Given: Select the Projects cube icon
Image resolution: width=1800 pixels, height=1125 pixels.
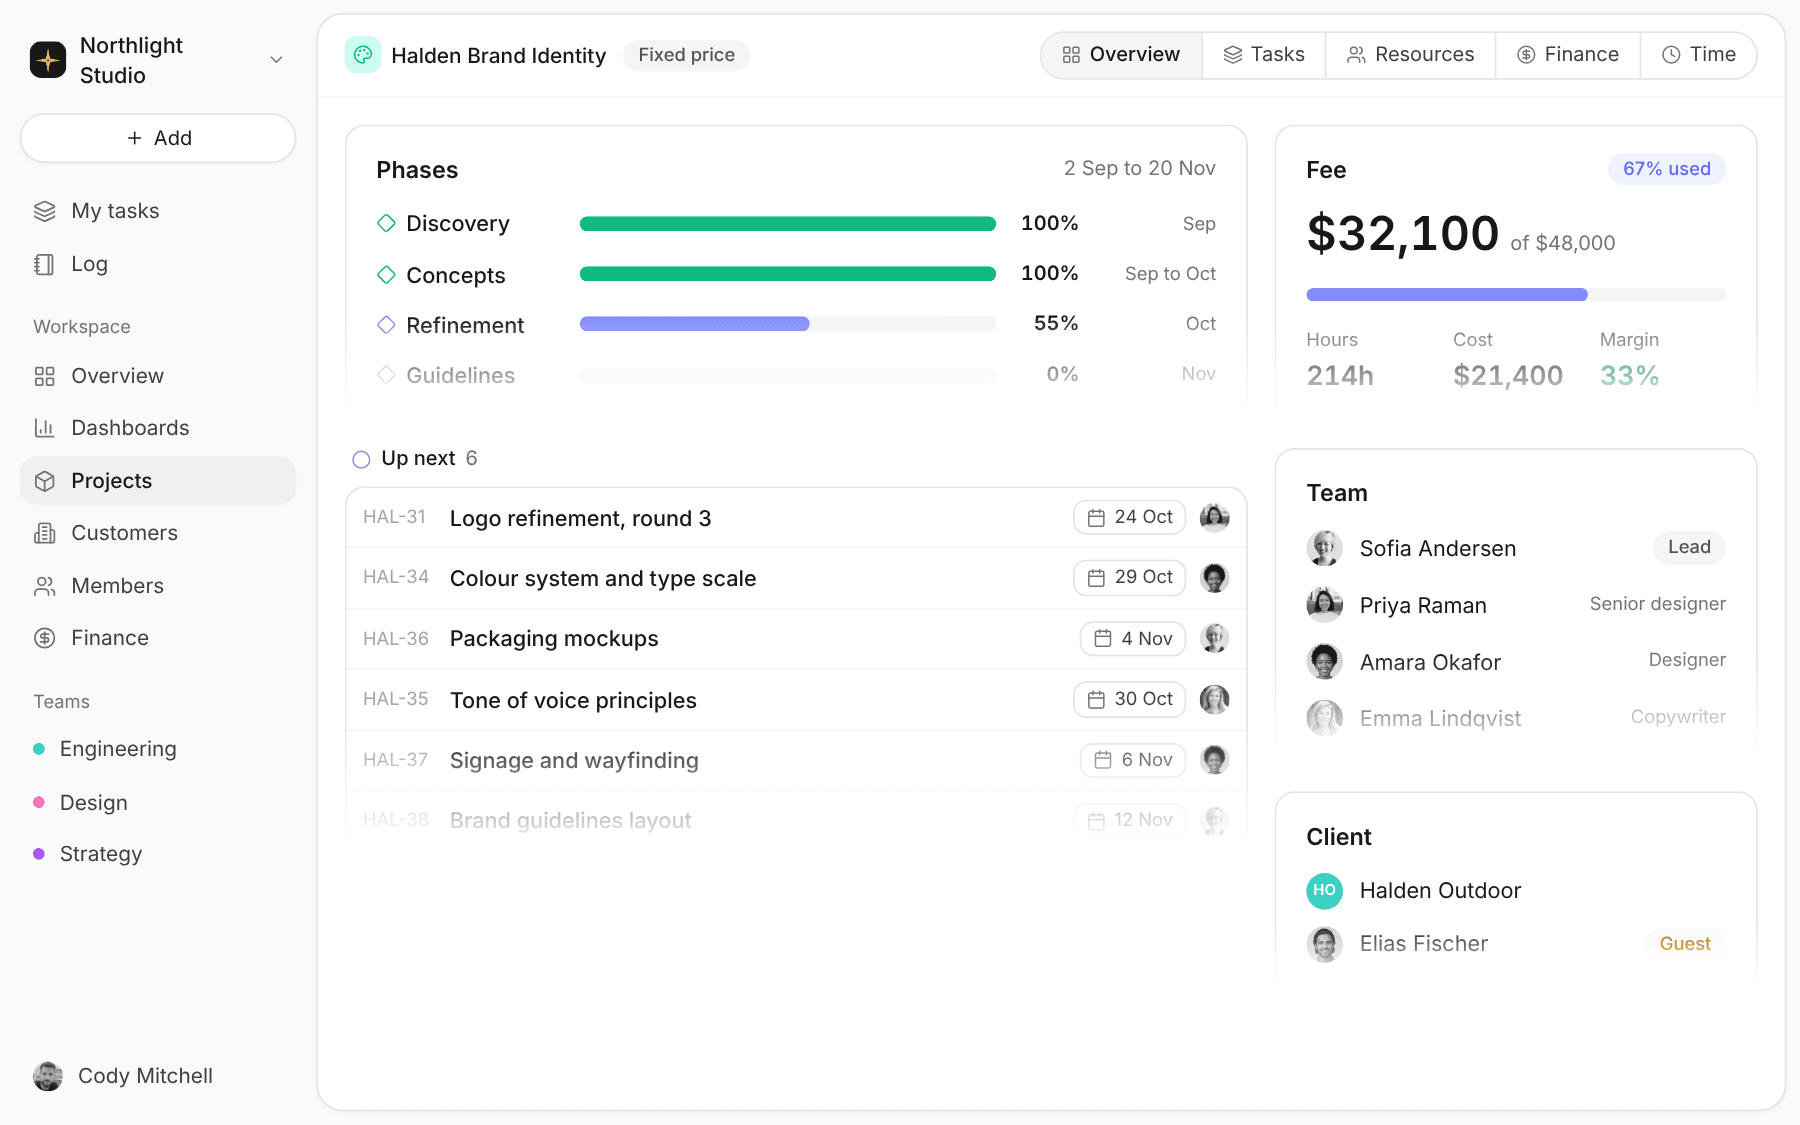Looking at the screenshot, I should tap(44, 481).
